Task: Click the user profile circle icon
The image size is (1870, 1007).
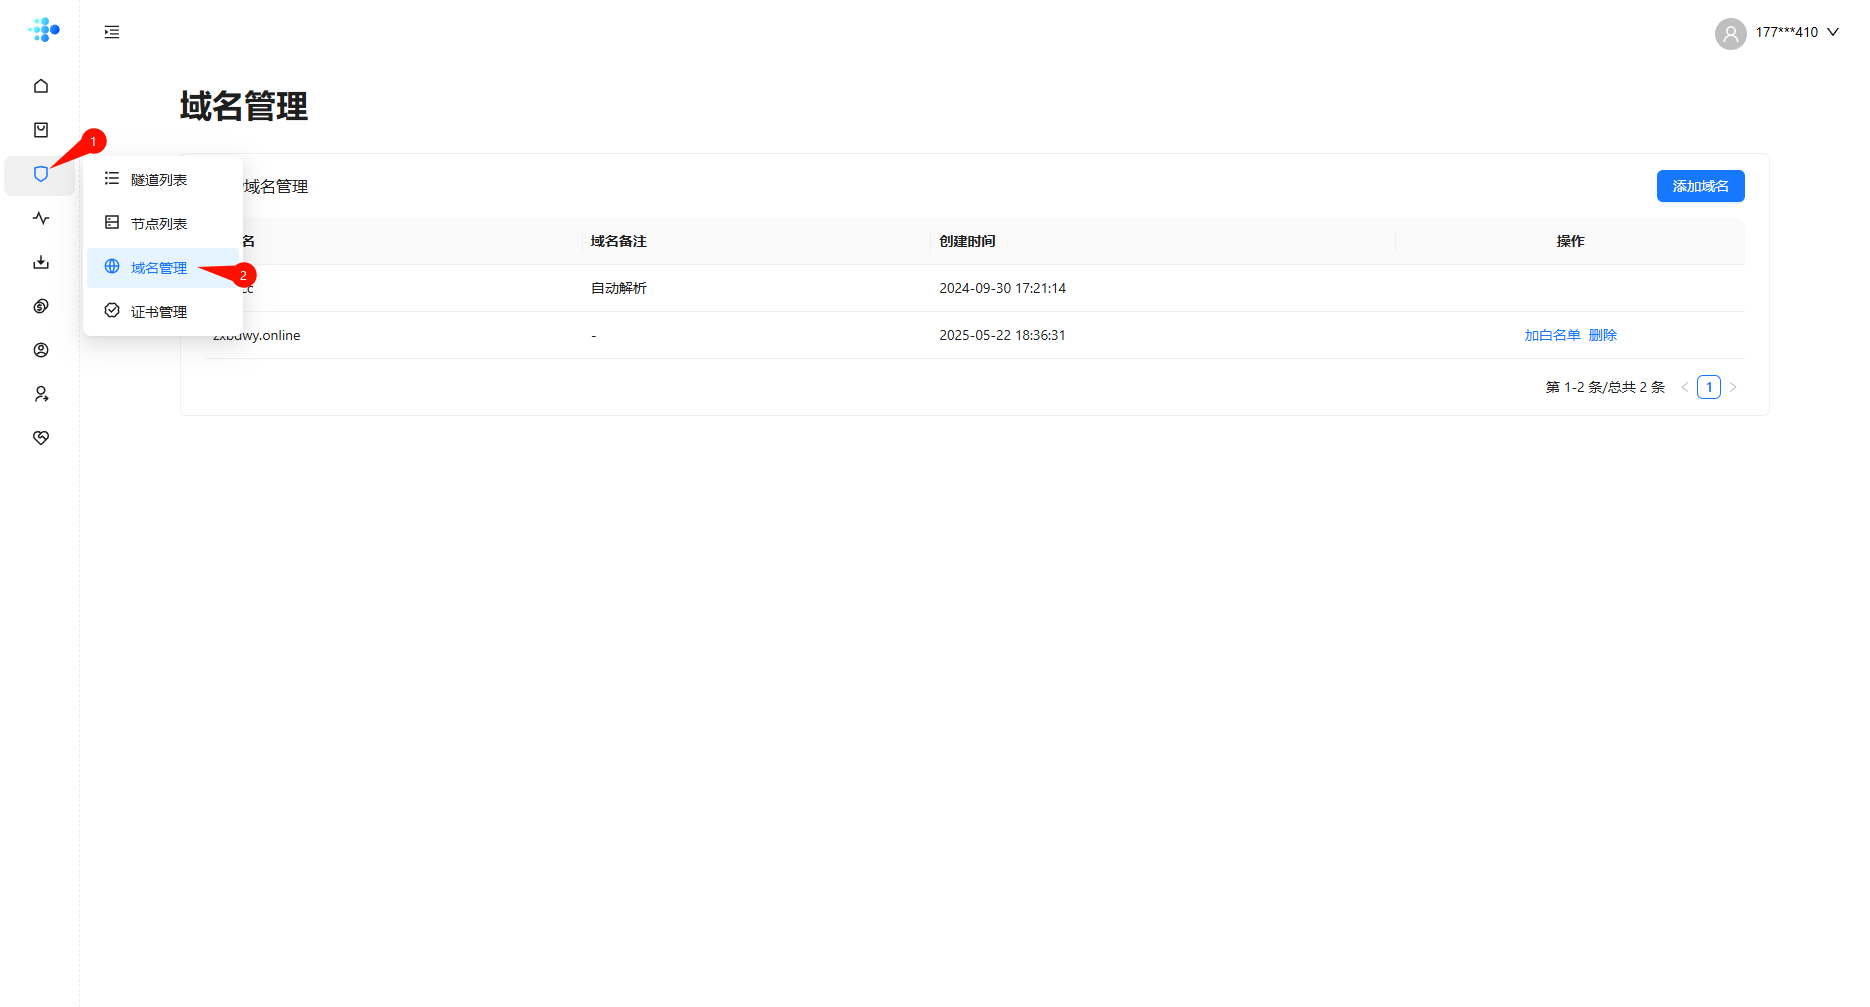Action: coord(41,350)
